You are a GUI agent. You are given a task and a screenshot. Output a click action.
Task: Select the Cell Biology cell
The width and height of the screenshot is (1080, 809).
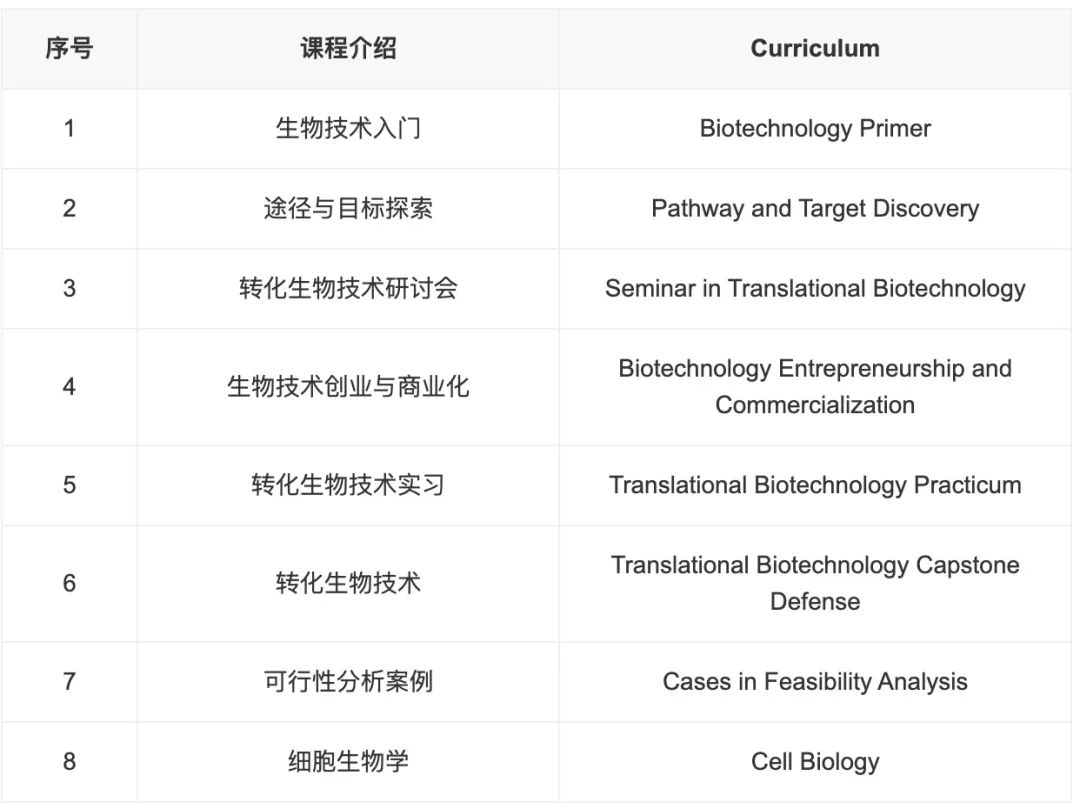click(x=815, y=762)
